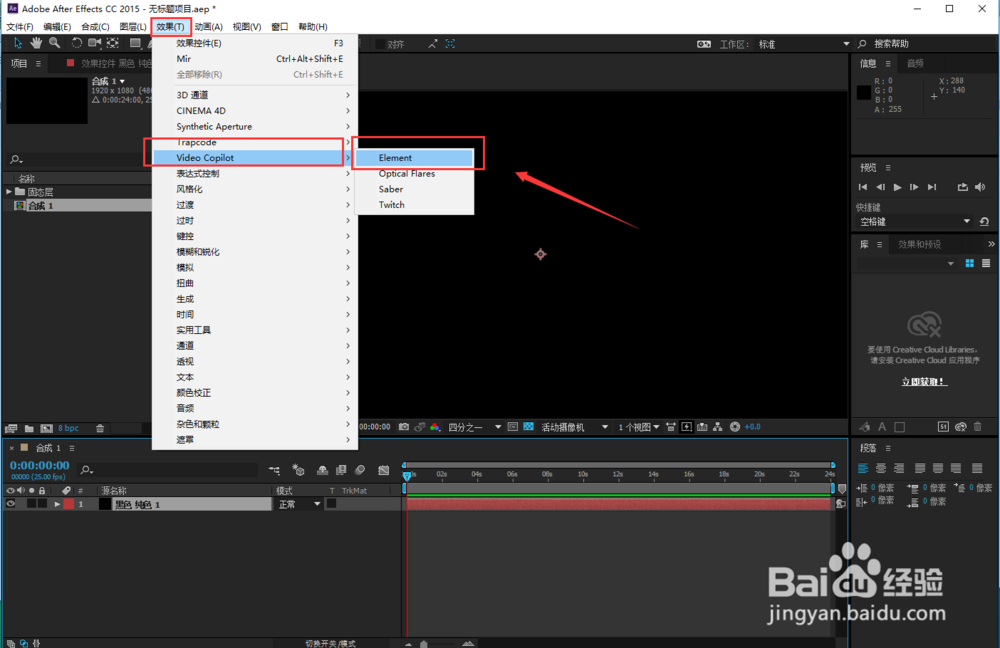Choose Saber from the submenu
This screenshot has height=648, width=1000.
(x=415, y=189)
